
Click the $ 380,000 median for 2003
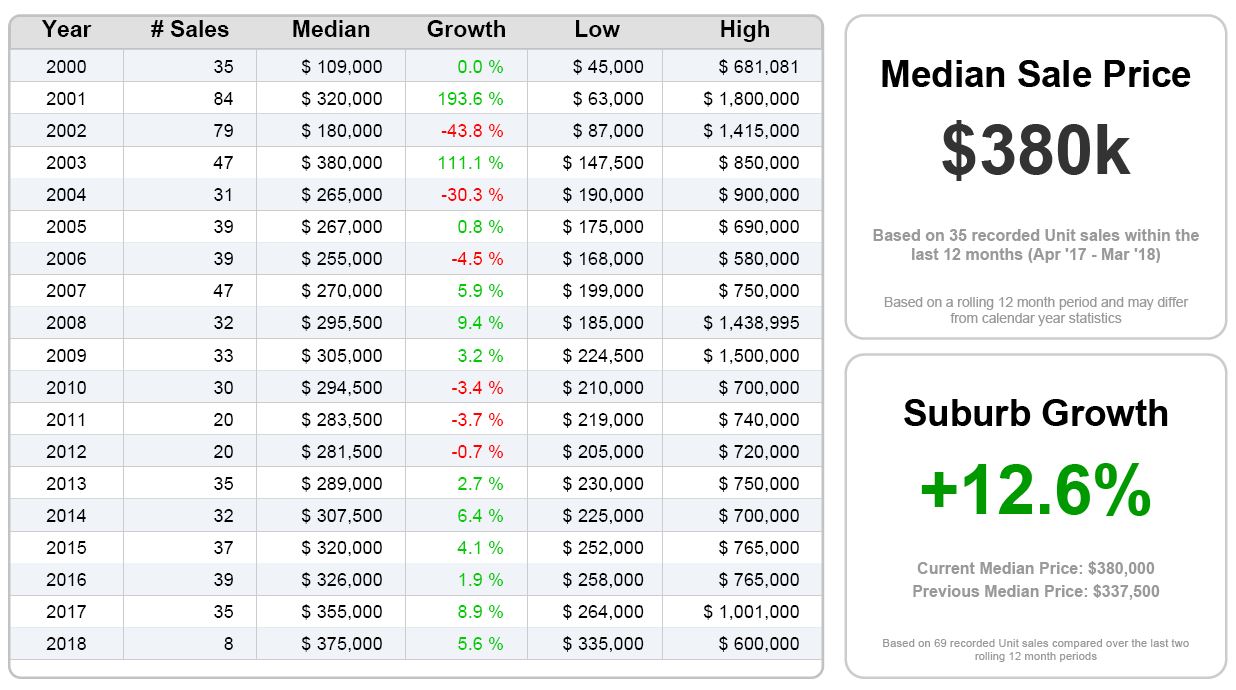point(341,163)
